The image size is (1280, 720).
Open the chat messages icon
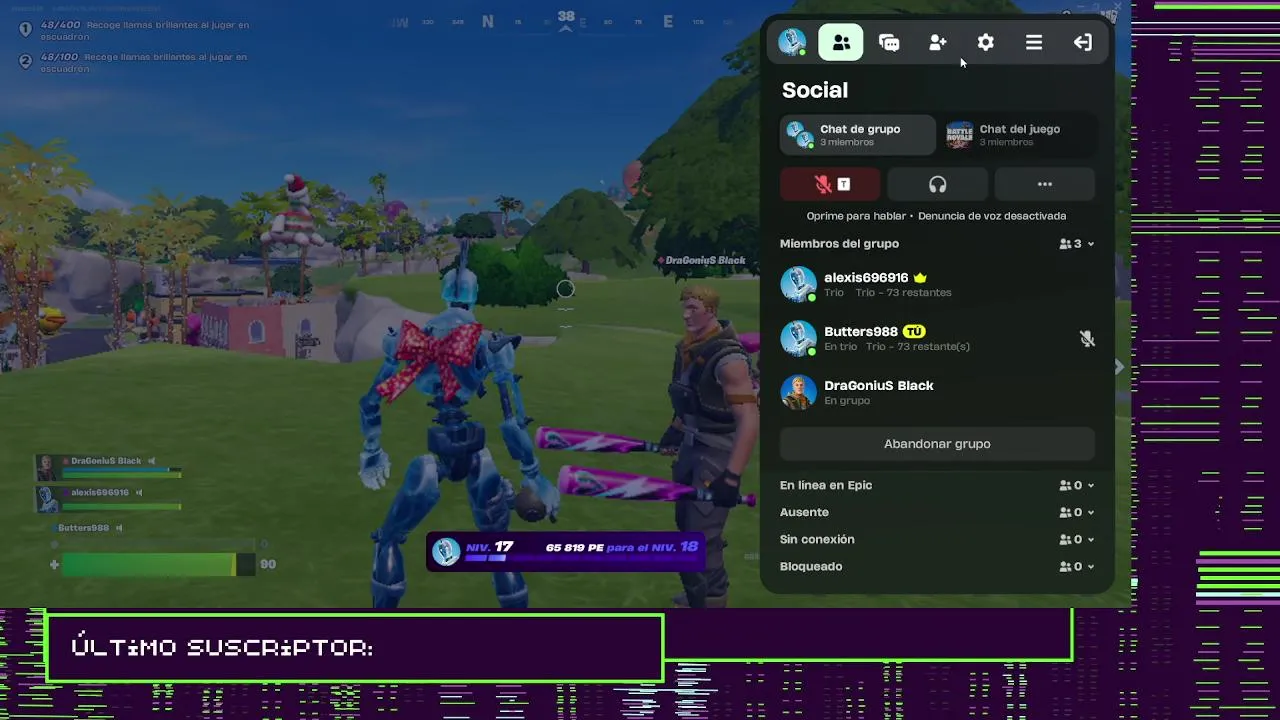[889, 42]
